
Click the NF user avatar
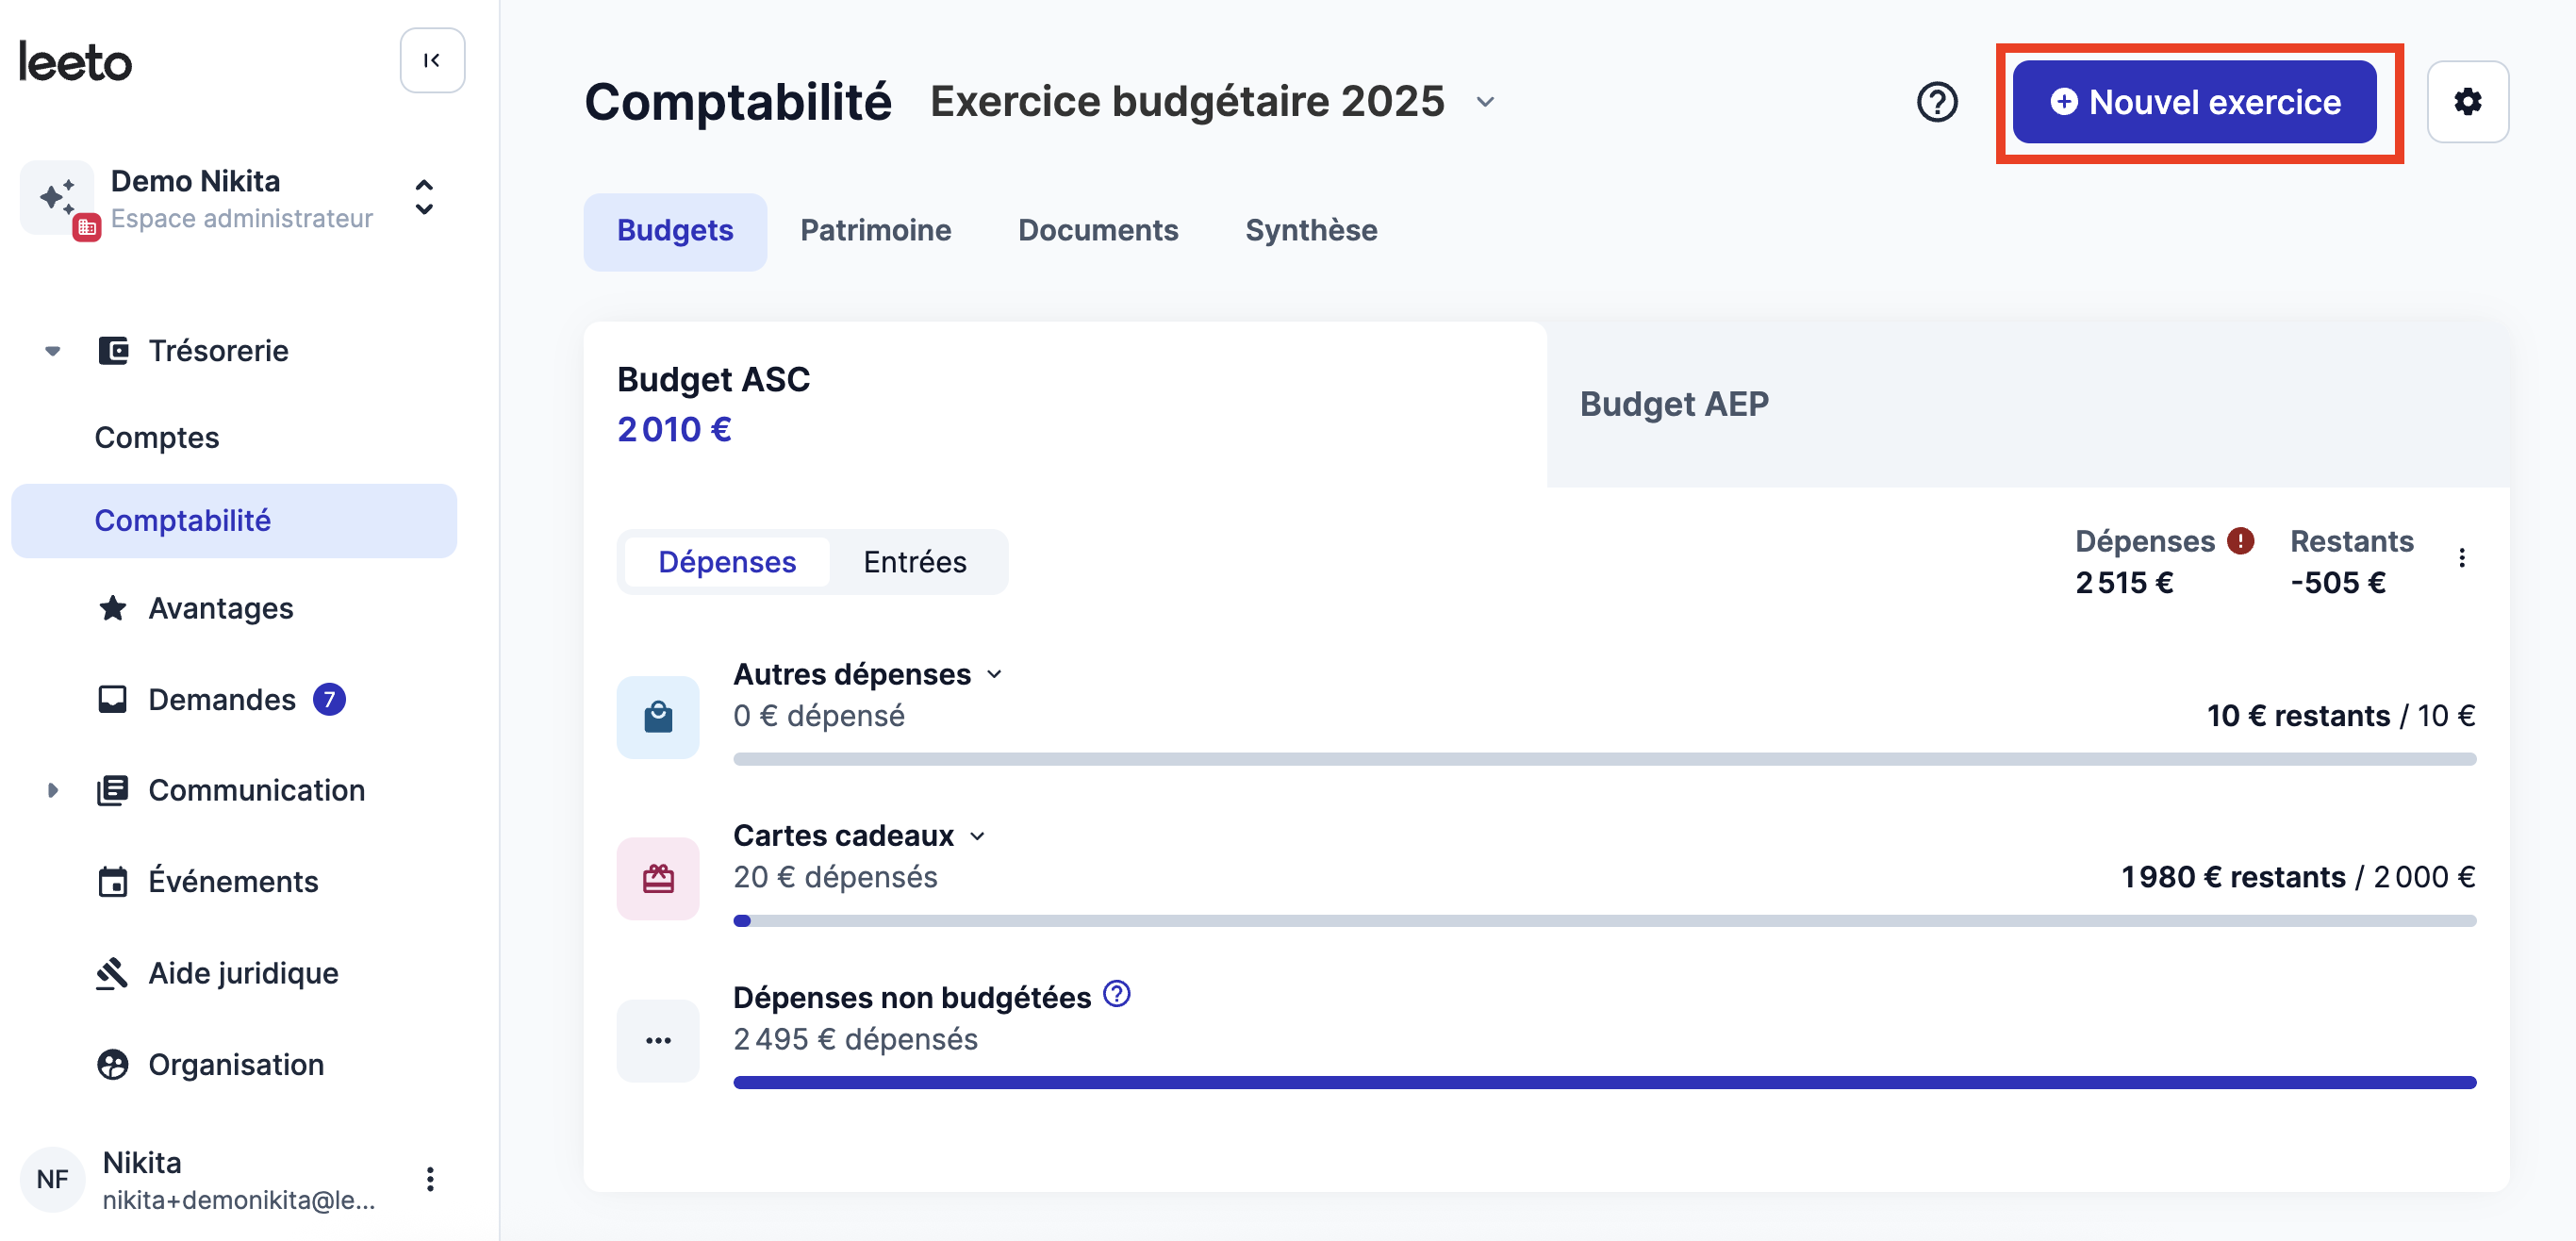(x=52, y=1179)
